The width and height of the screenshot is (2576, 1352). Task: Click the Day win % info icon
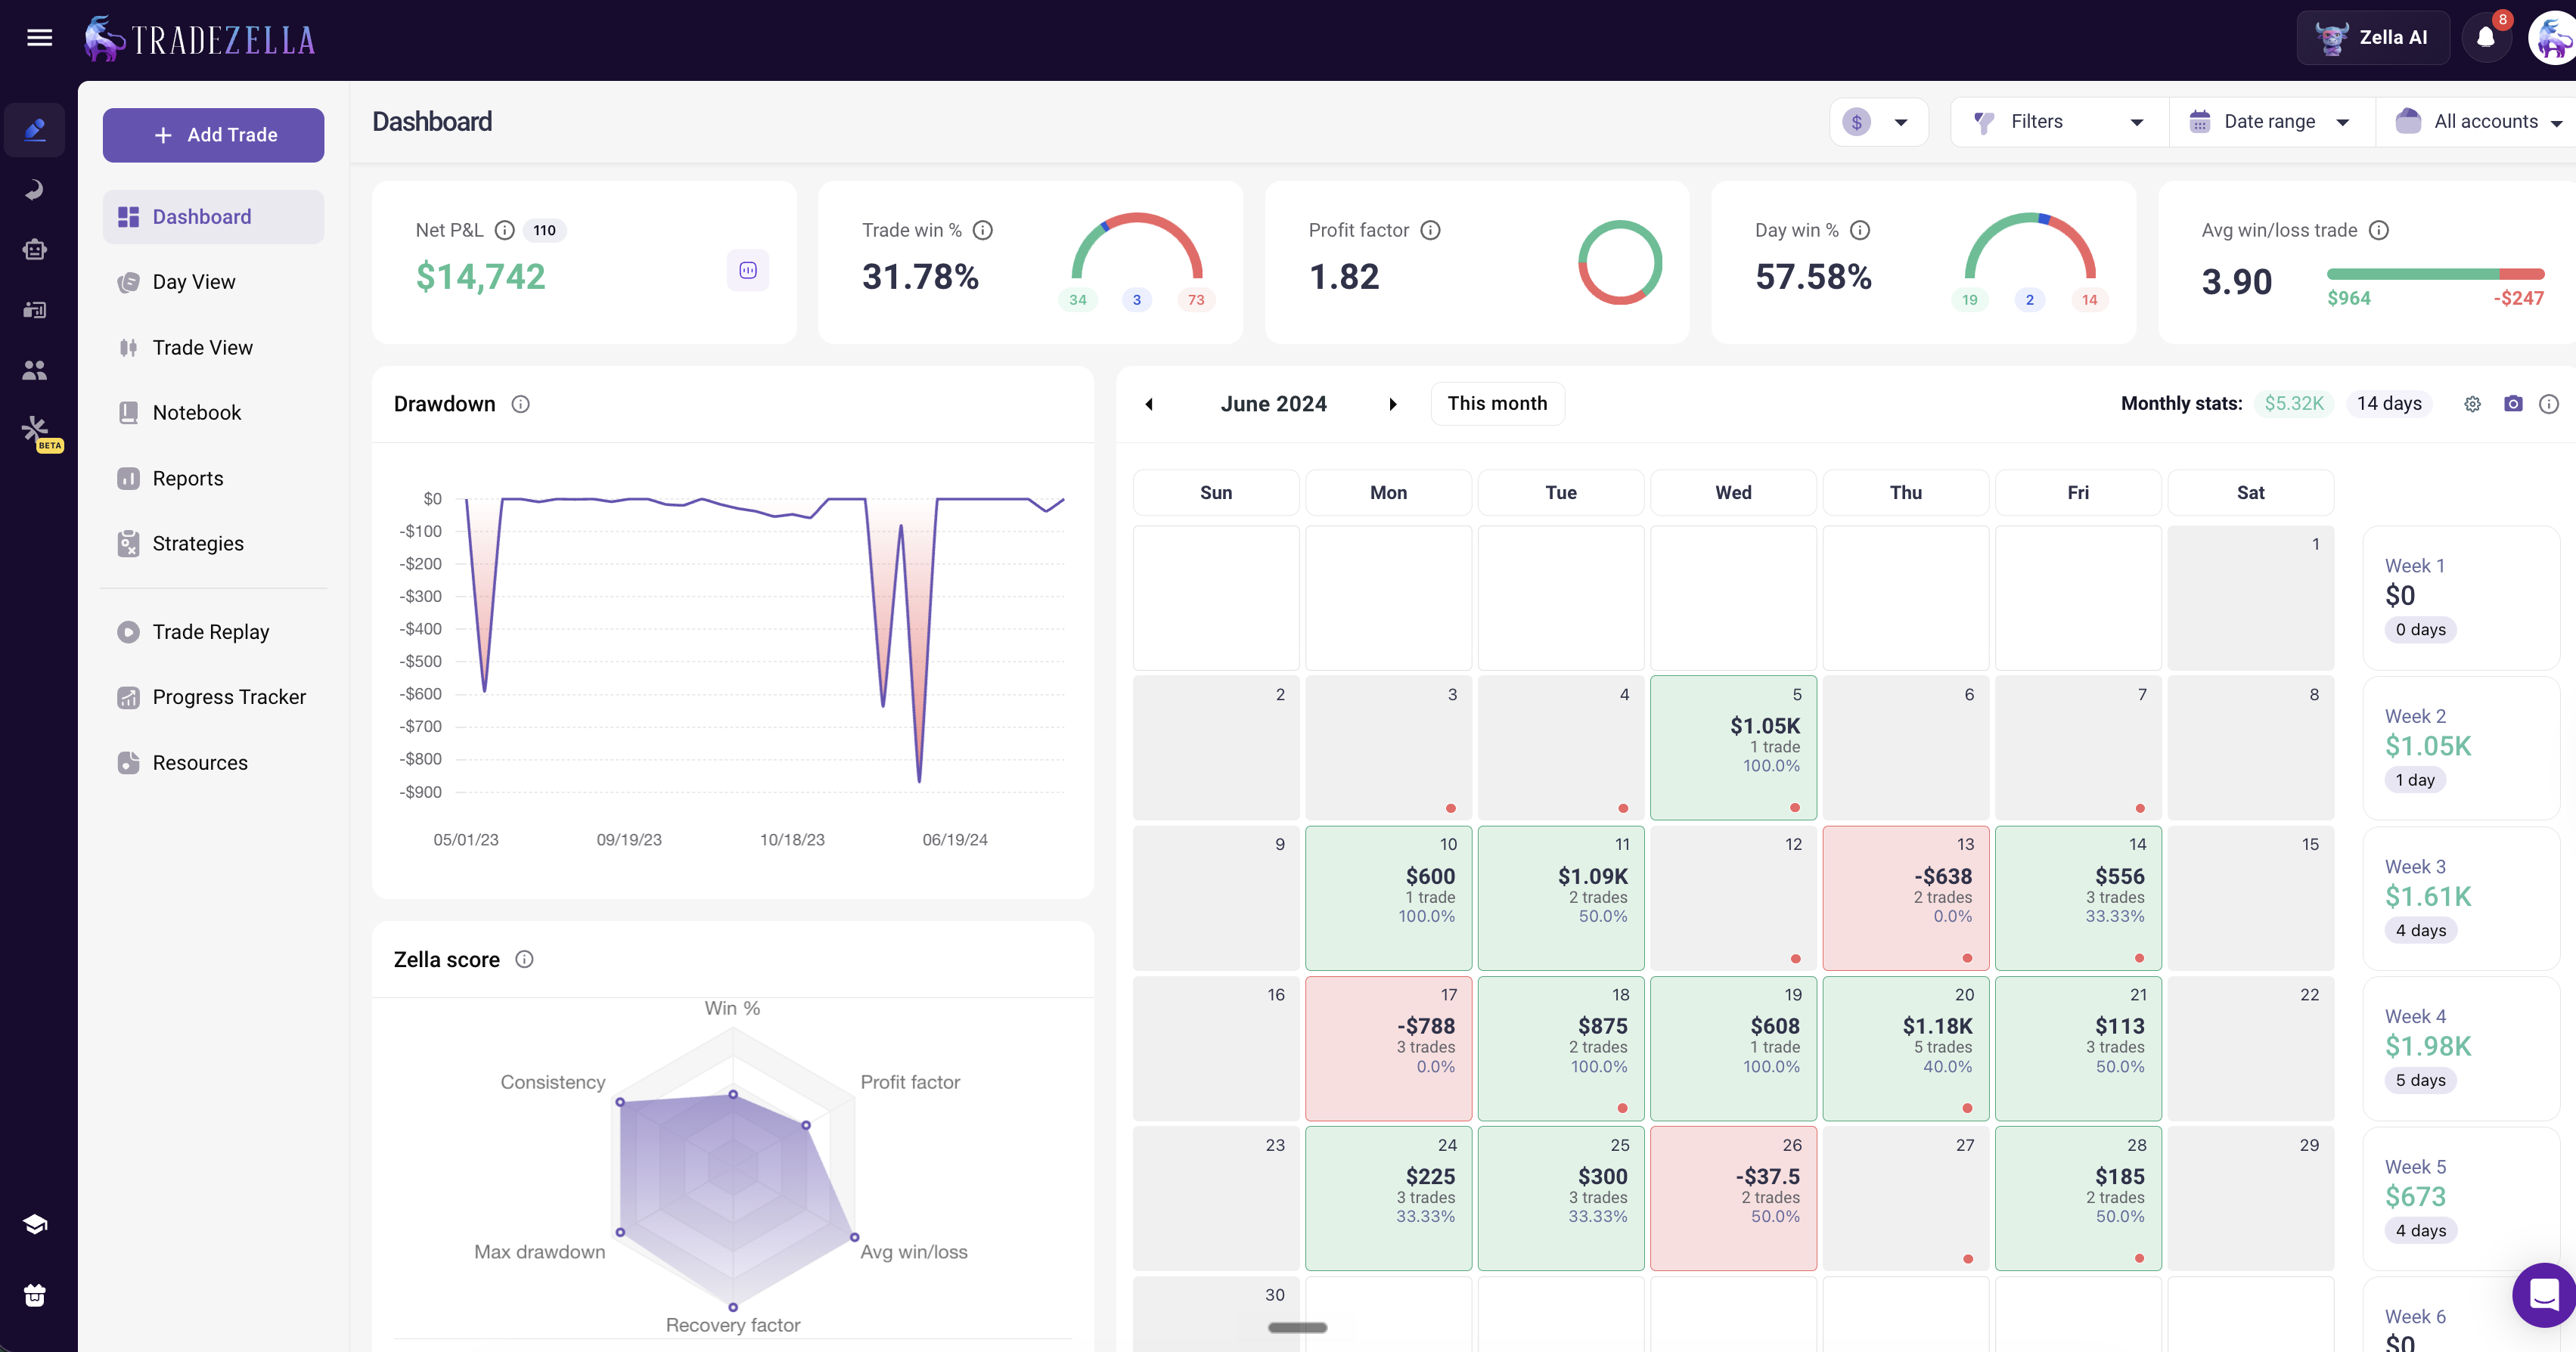(x=1860, y=230)
